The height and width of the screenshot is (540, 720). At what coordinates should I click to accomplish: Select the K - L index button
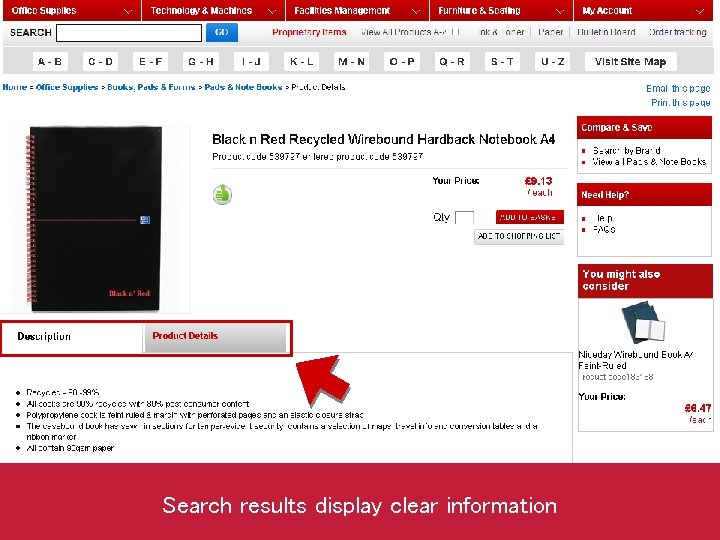(x=301, y=62)
